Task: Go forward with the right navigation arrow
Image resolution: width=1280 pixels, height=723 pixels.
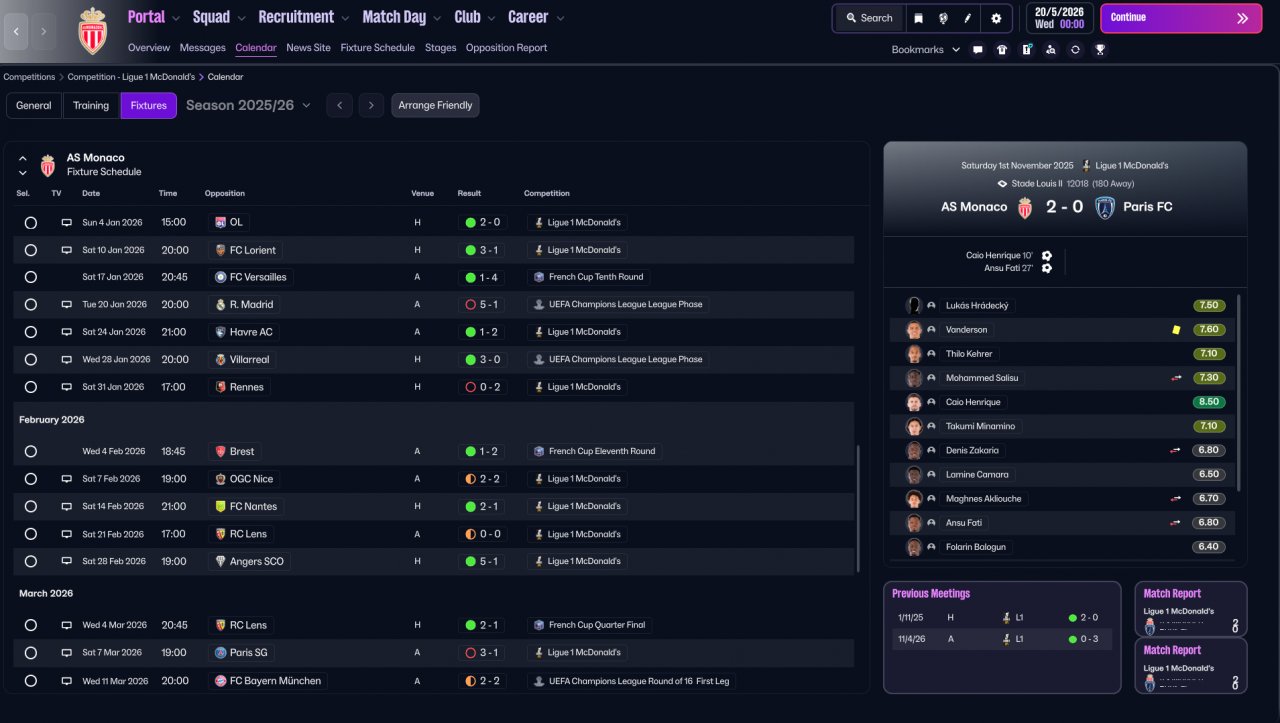Action: tap(44, 31)
